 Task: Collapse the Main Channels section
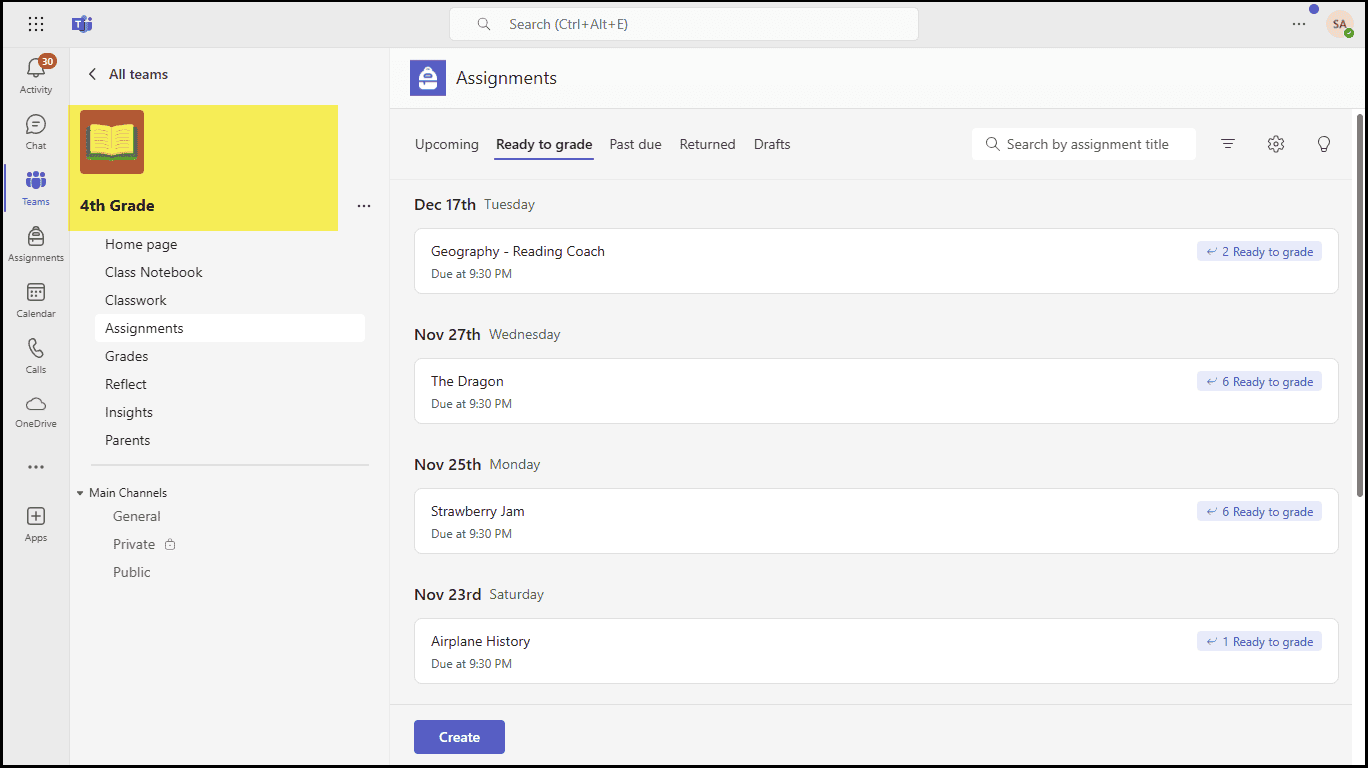80,492
